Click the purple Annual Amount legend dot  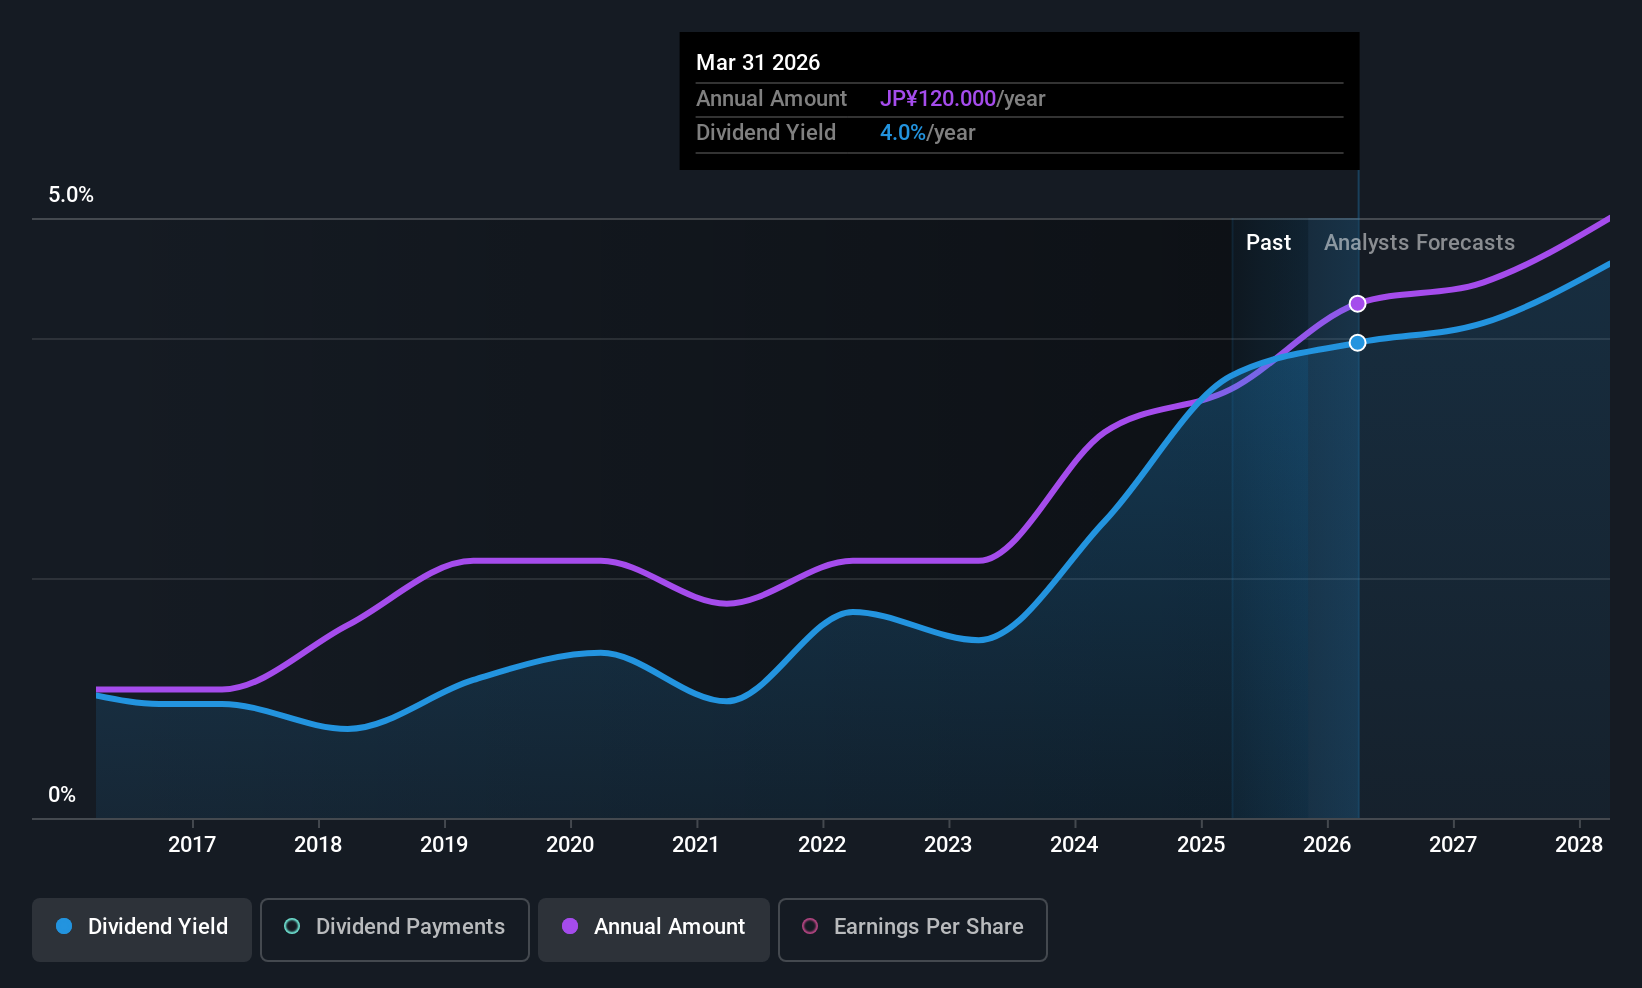tap(570, 927)
